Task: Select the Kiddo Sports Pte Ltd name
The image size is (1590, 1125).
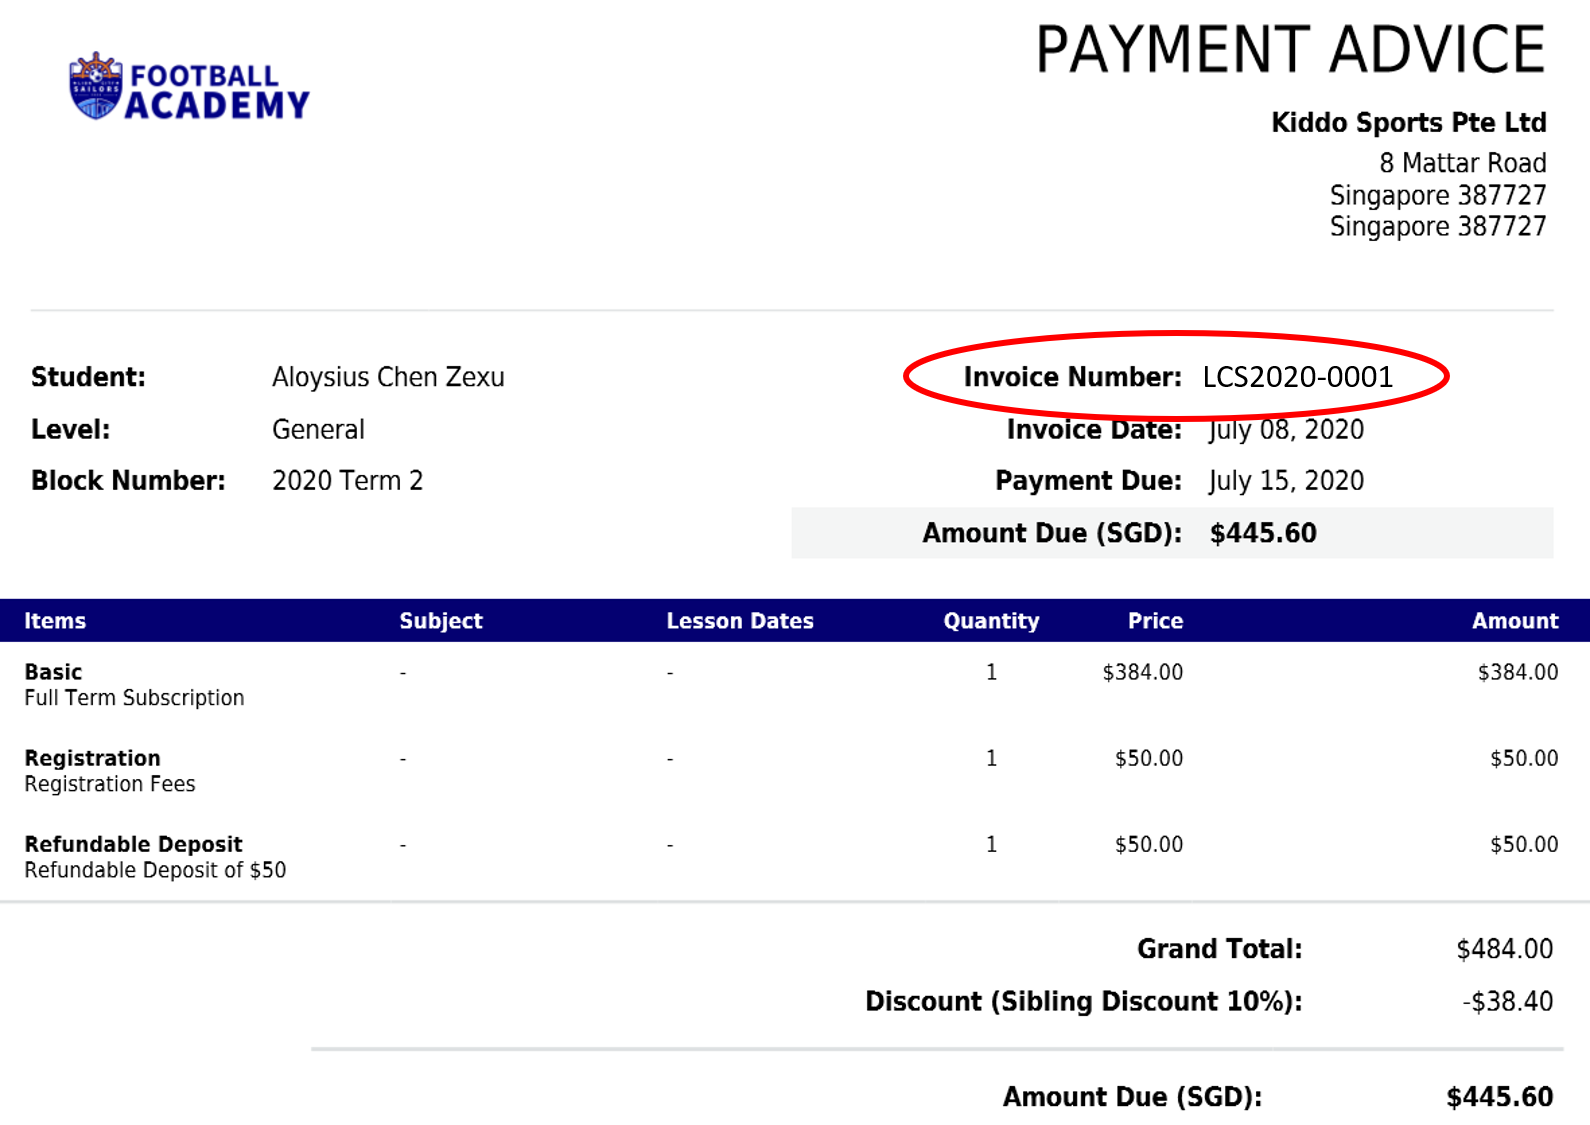Action: (1408, 122)
